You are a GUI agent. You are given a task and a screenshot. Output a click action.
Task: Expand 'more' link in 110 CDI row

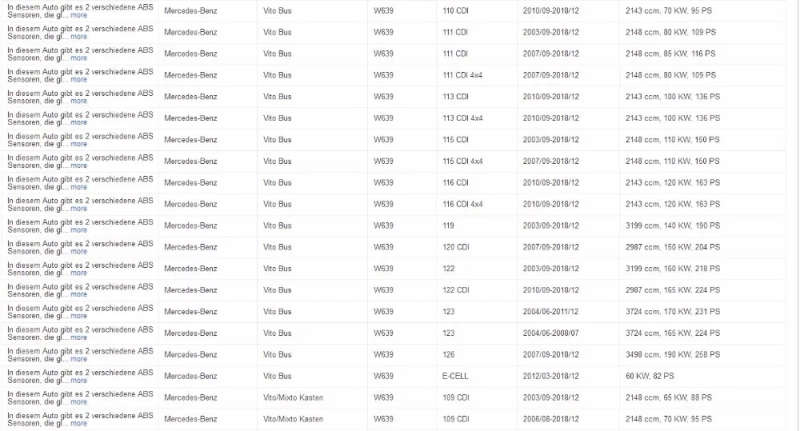click(79, 15)
